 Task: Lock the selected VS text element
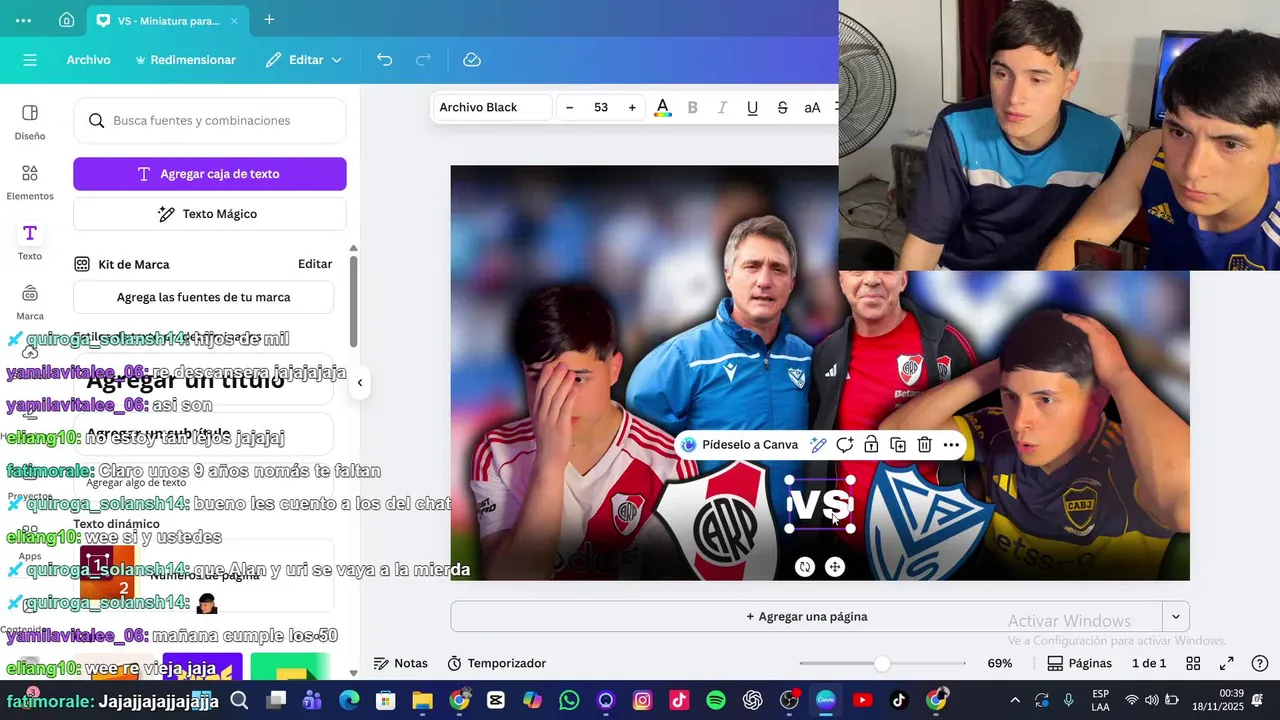point(871,445)
